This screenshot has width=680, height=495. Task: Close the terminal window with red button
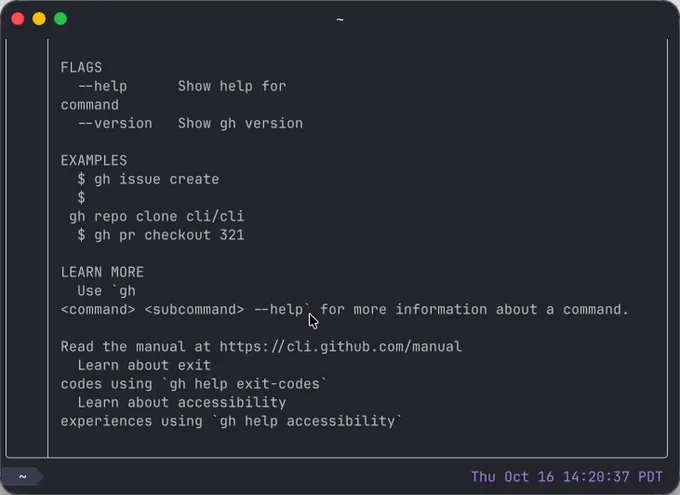(18, 19)
